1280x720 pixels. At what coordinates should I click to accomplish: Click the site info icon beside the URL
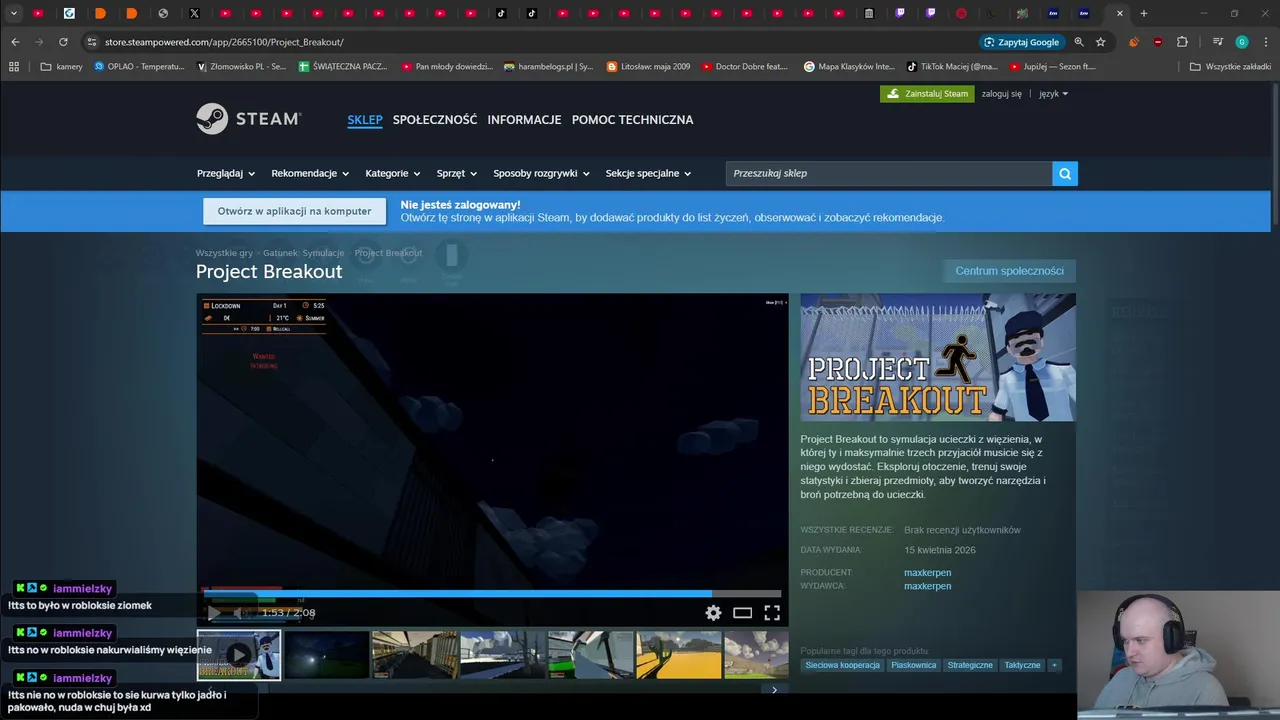91,42
